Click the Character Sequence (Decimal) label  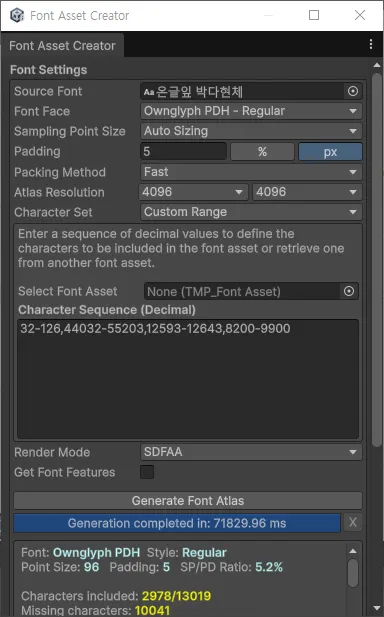107,310
